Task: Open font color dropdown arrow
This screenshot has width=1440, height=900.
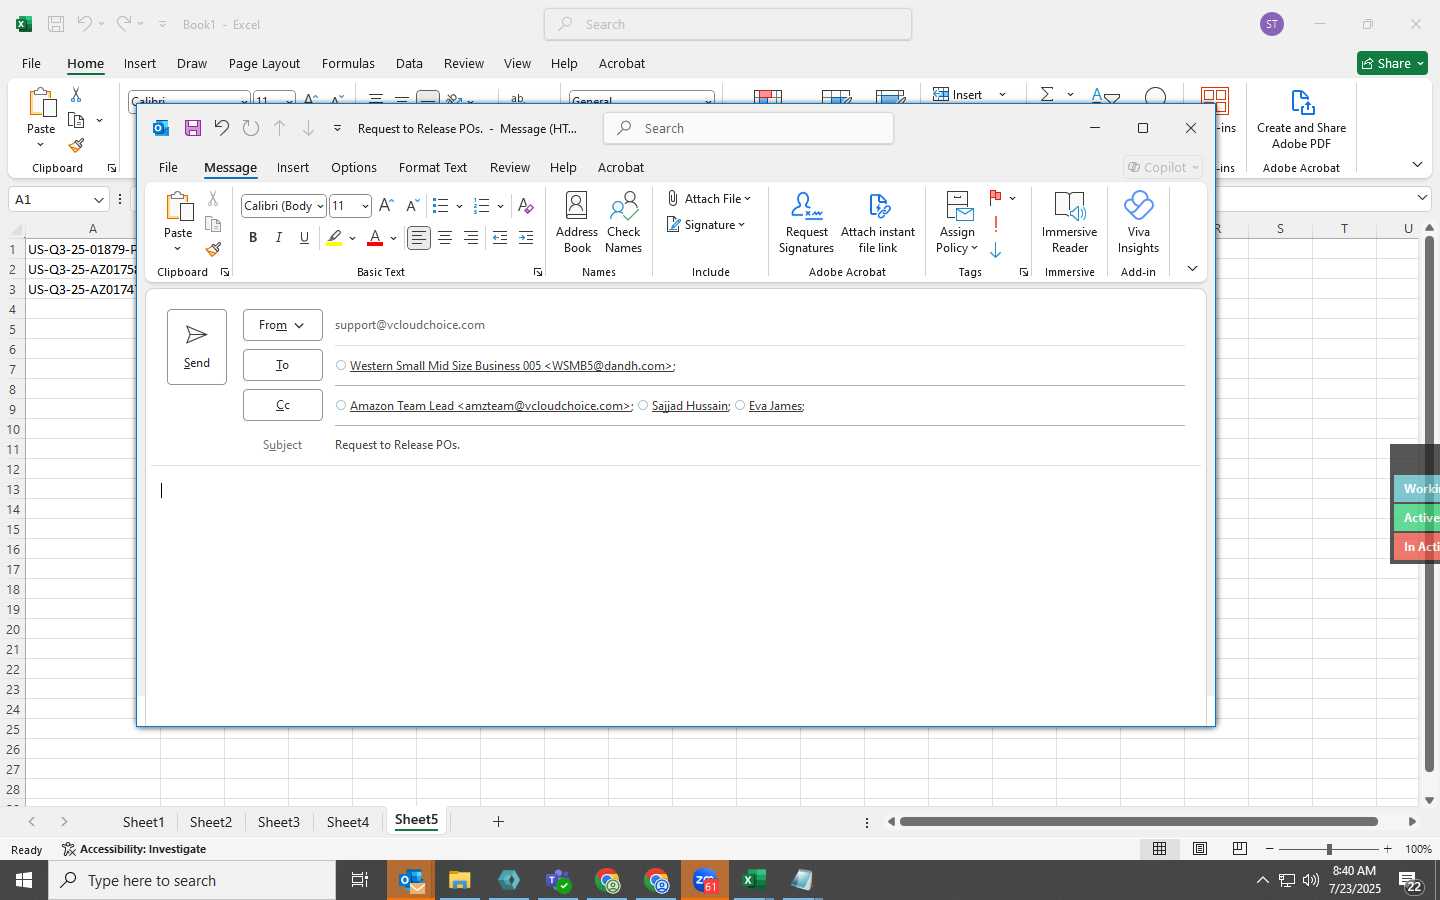Action: tap(394, 238)
